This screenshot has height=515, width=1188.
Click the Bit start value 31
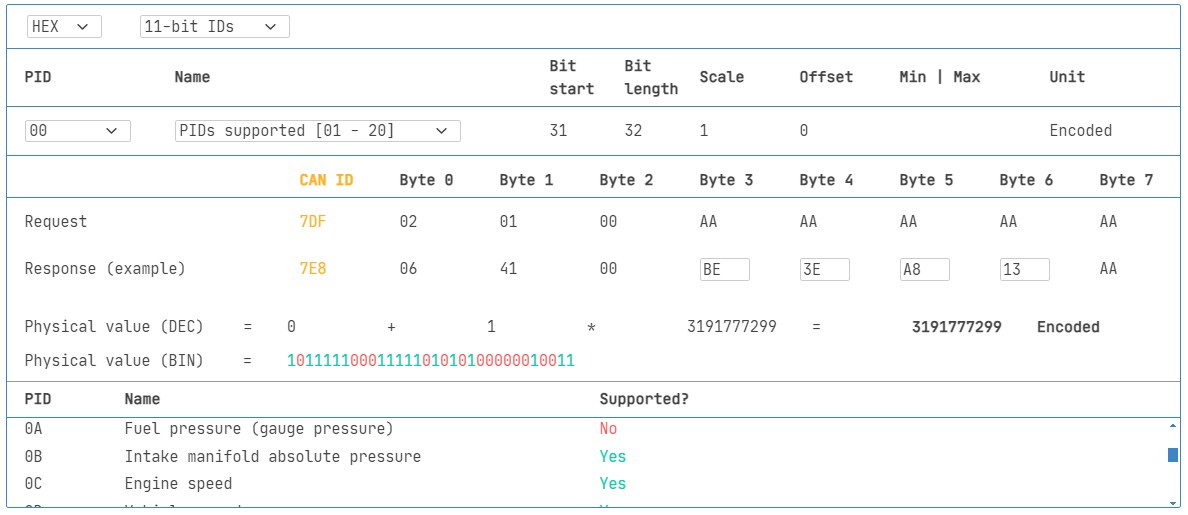tap(558, 130)
